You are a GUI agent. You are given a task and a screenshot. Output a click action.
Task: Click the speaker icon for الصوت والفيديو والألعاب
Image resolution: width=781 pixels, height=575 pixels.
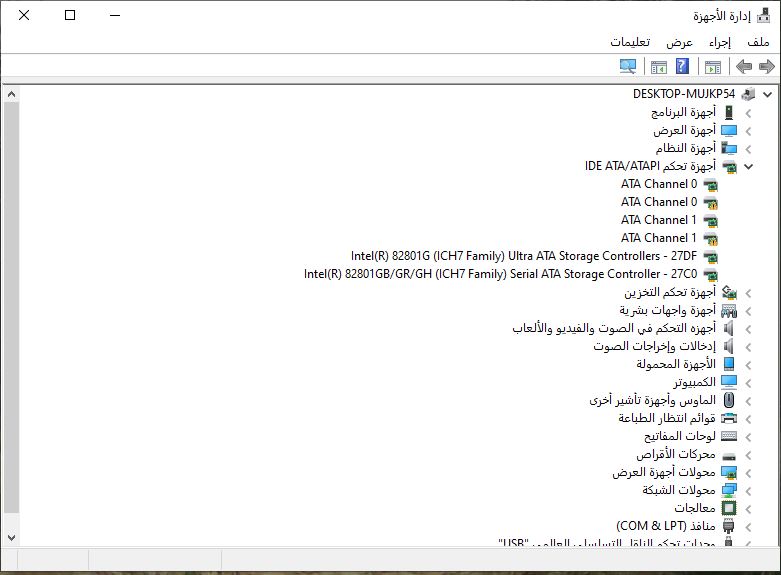(729, 328)
